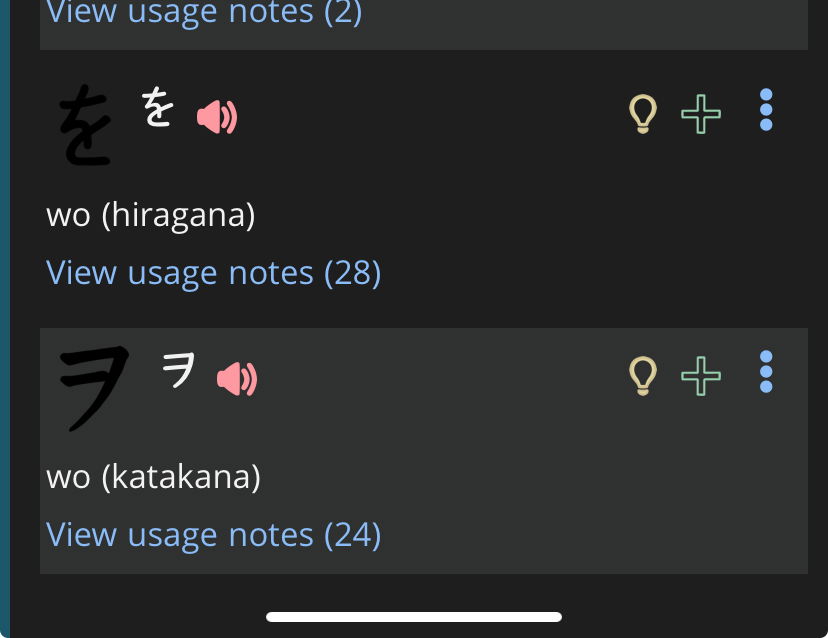Viewport: 828px width, 638px height.
Task: Select the small white ヲ character
Action: click(179, 372)
